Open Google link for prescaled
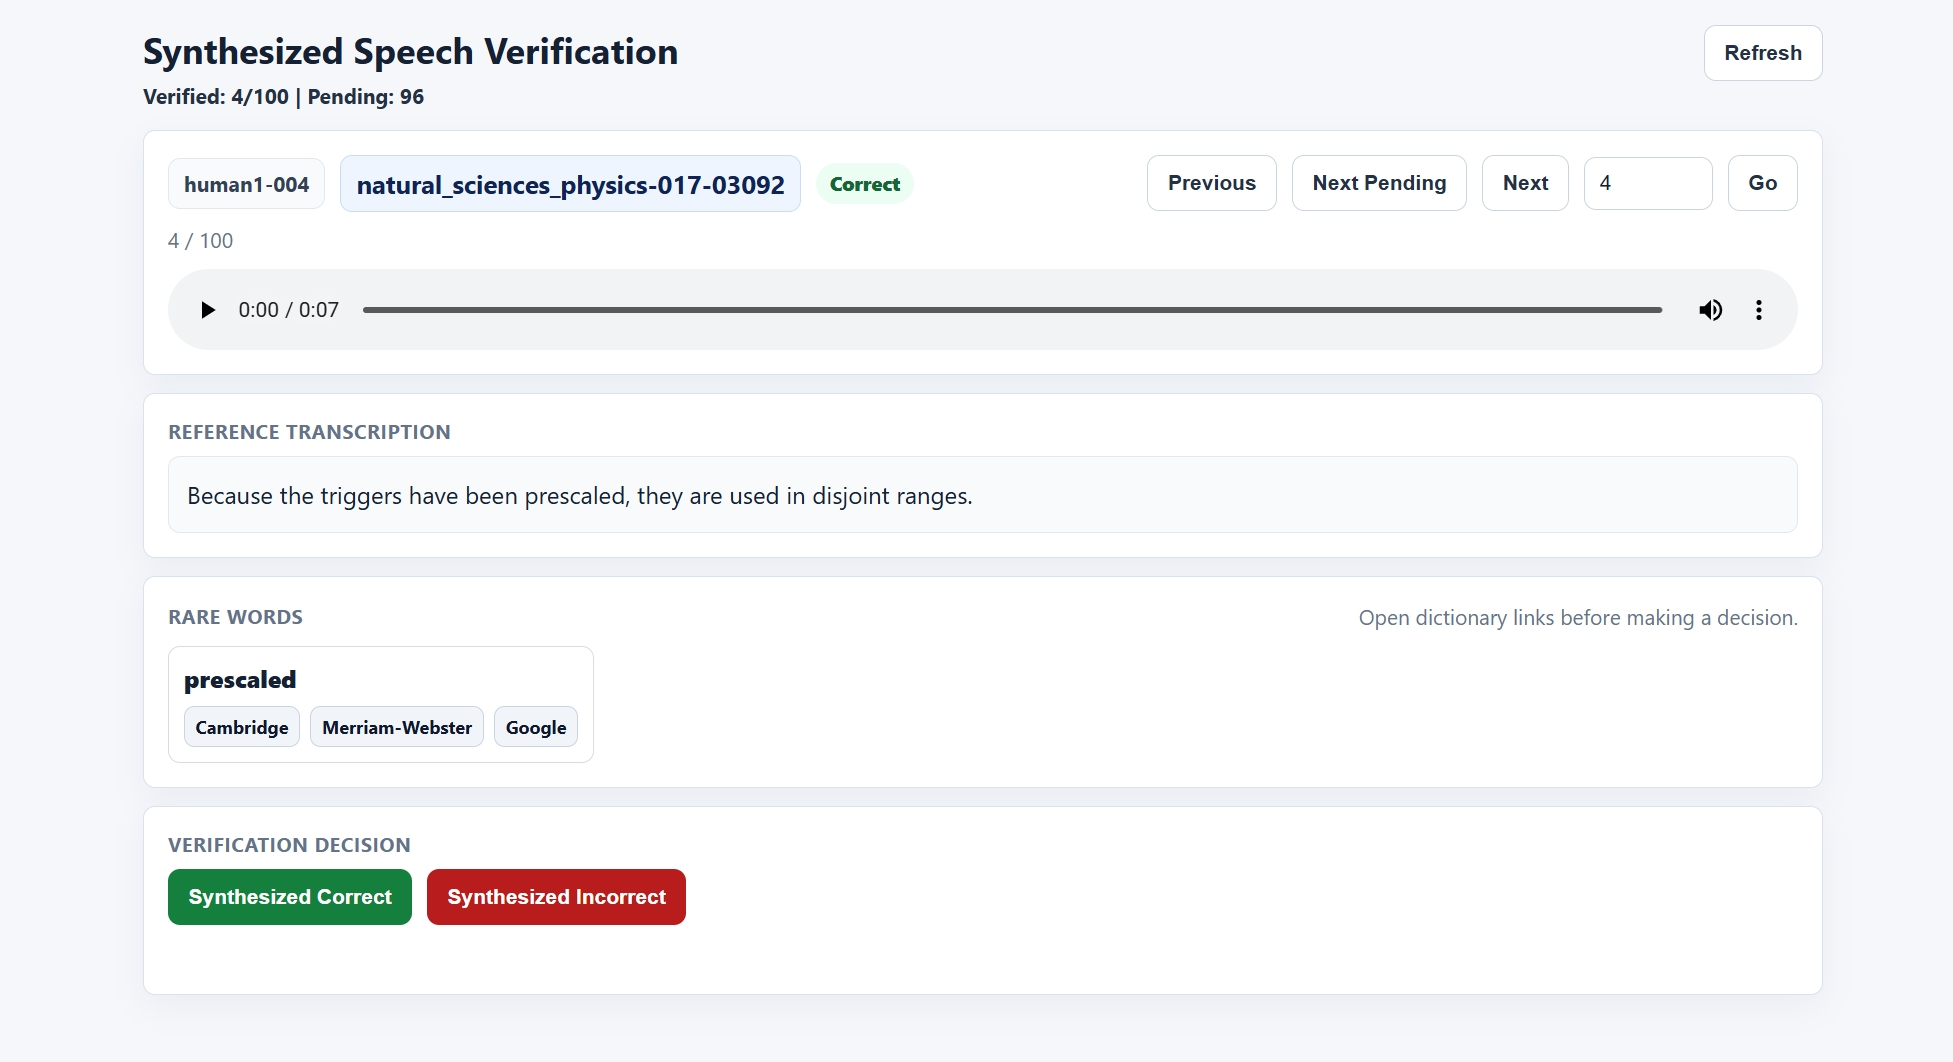1953x1062 pixels. pyautogui.click(x=536, y=727)
